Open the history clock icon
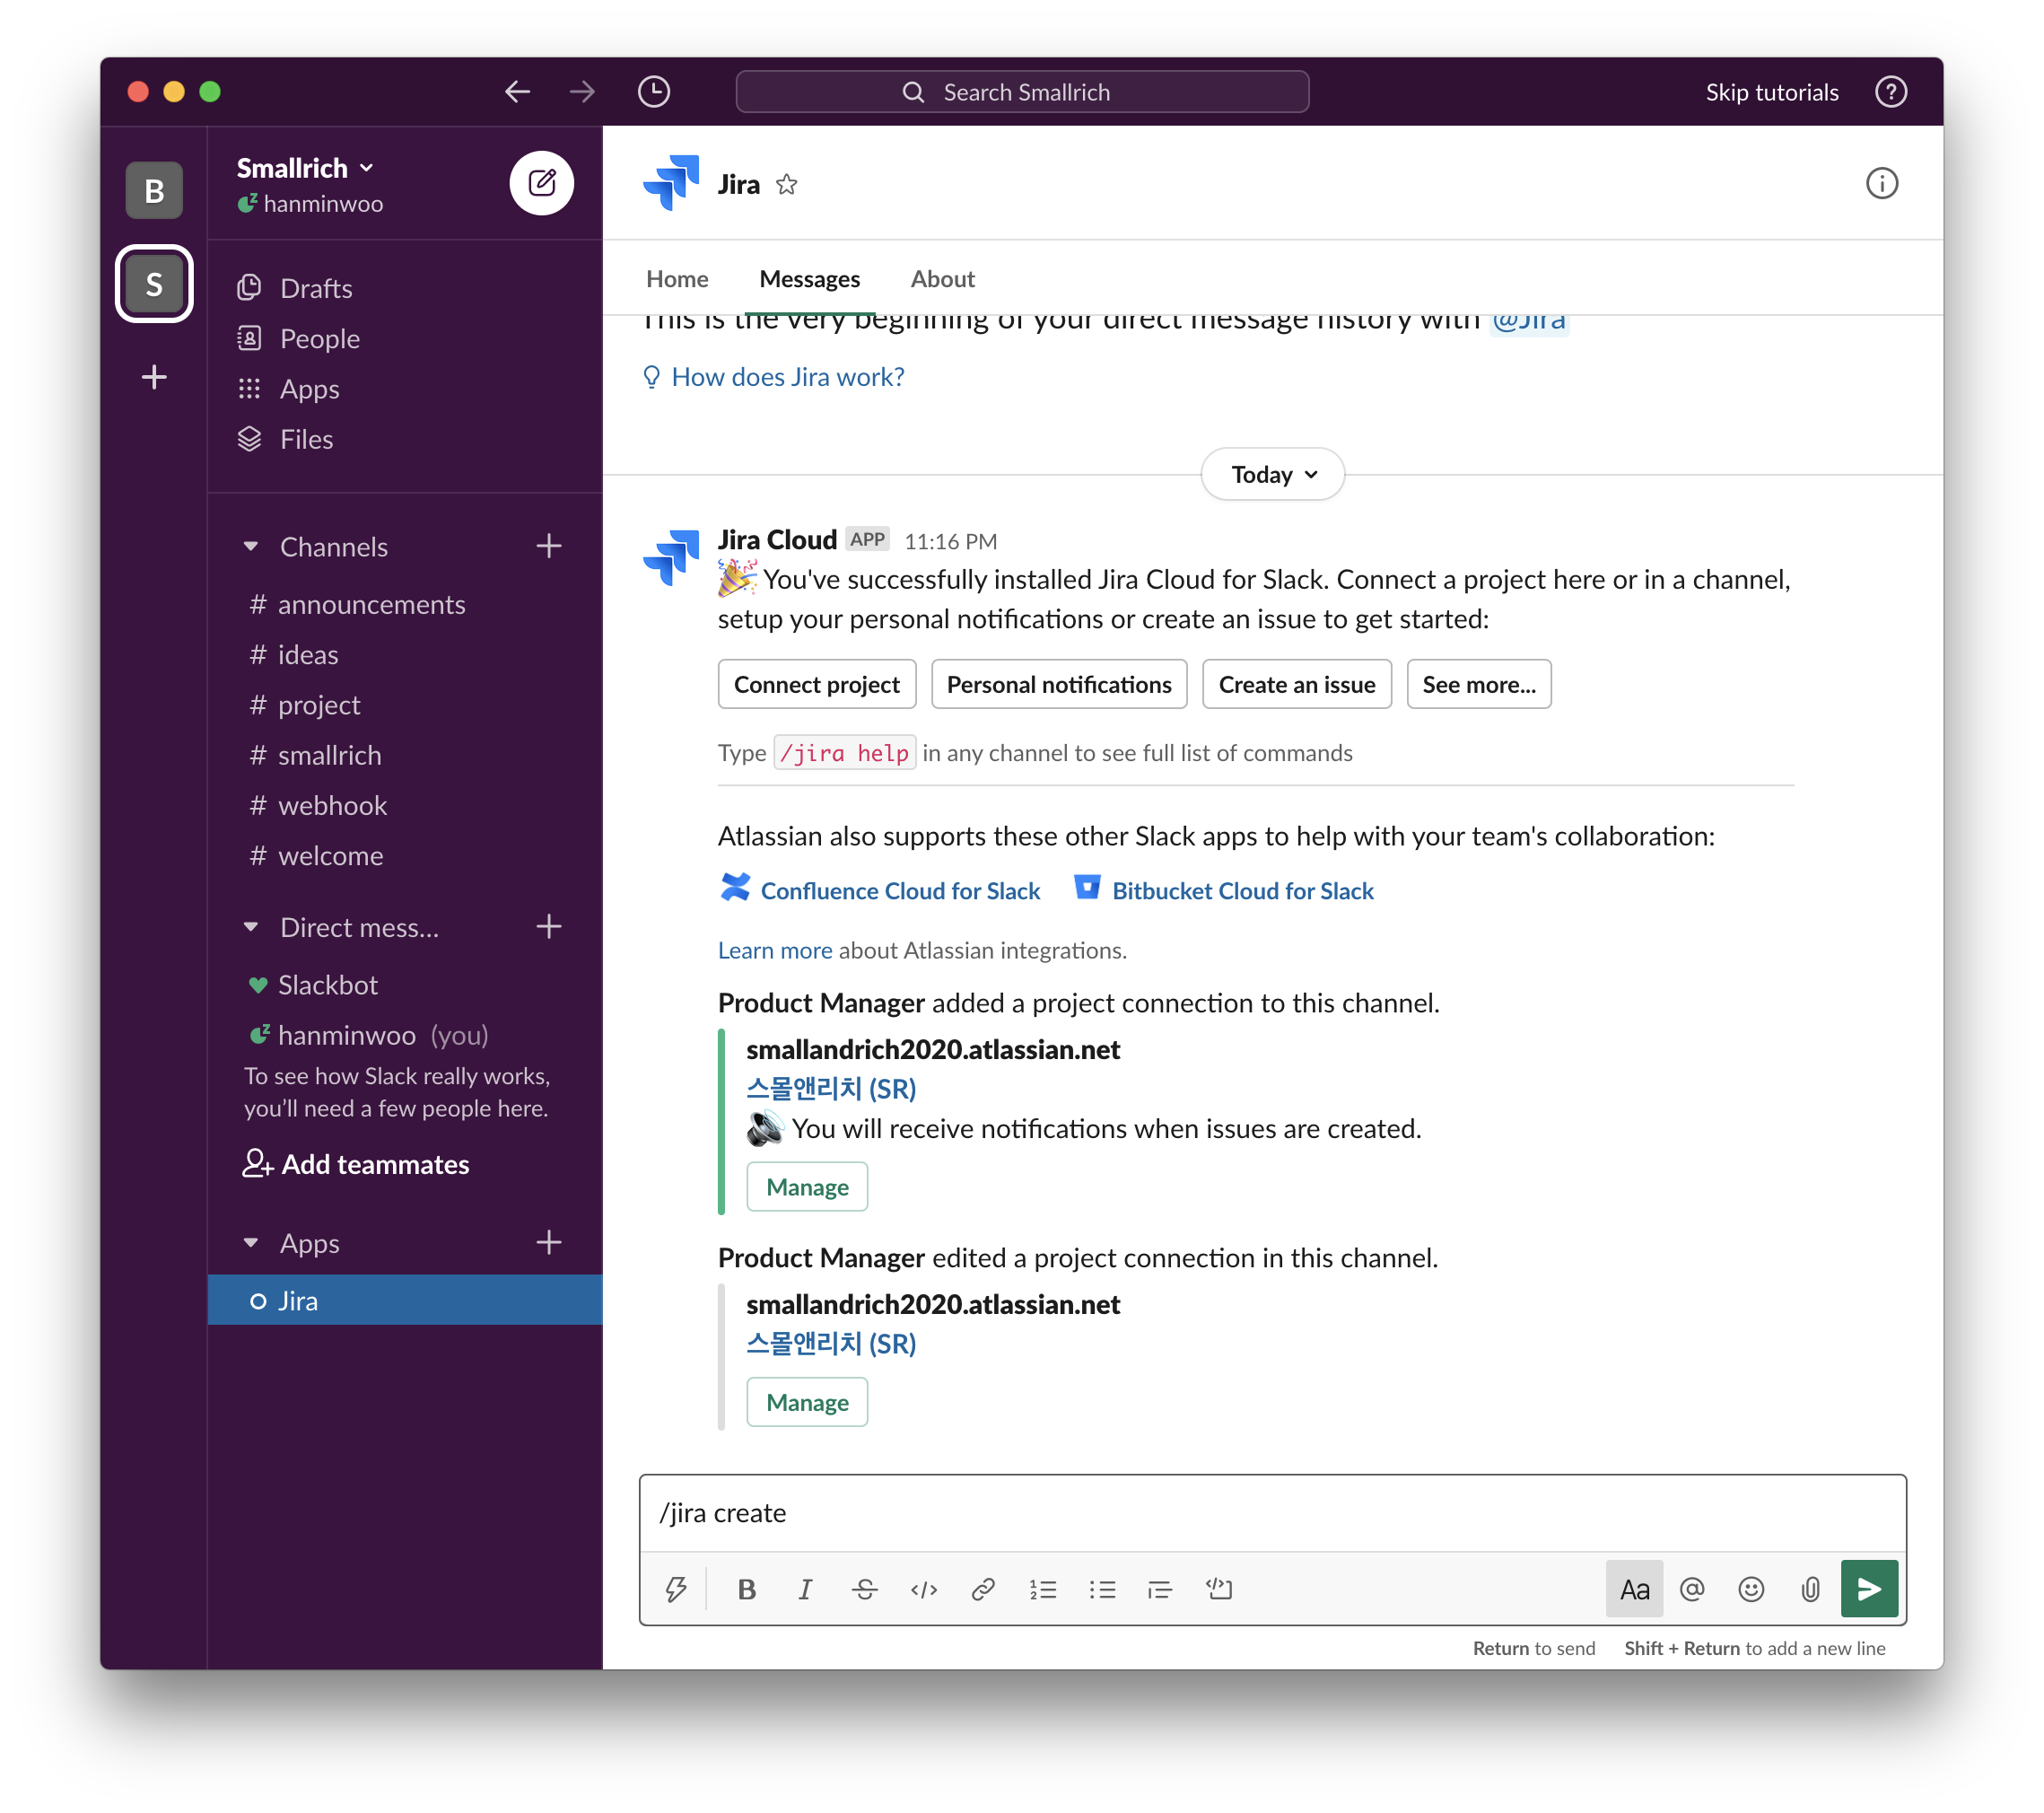The height and width of the screenshot is (1813, 2044). click(x=653, y=92)
